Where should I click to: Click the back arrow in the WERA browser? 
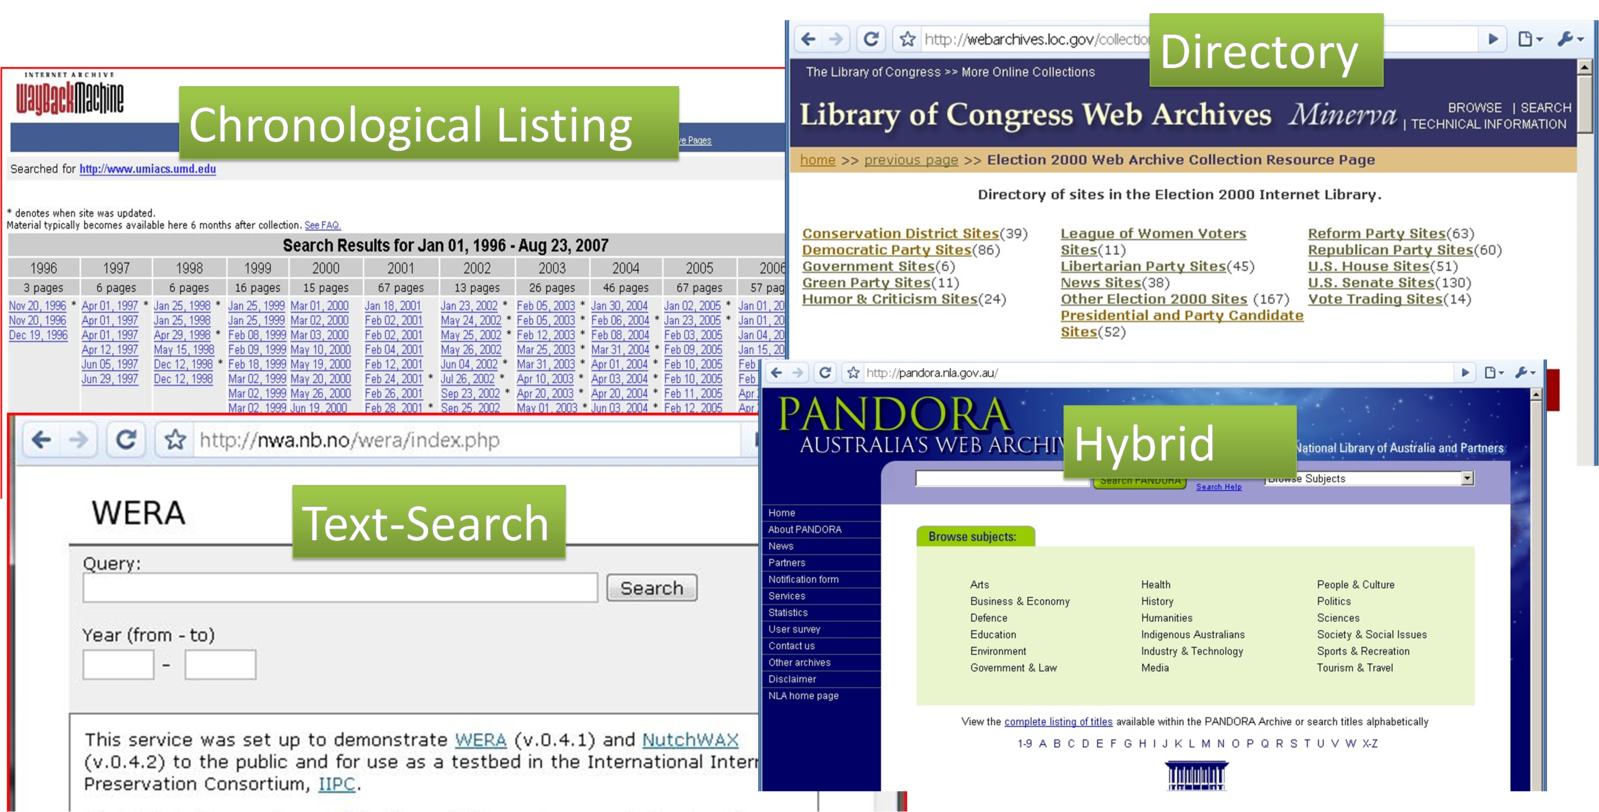click(41, 440)
